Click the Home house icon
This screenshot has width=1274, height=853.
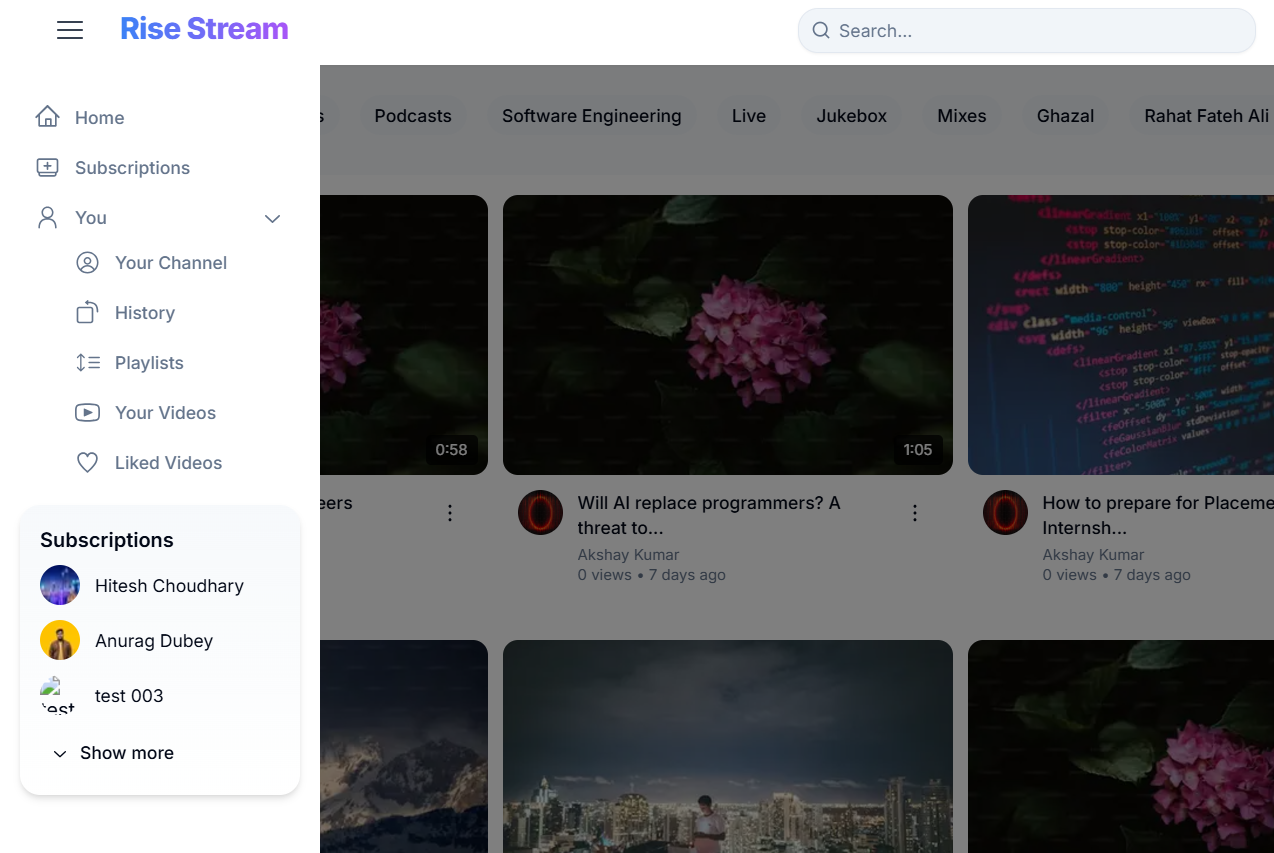click(x=47, y=117)
